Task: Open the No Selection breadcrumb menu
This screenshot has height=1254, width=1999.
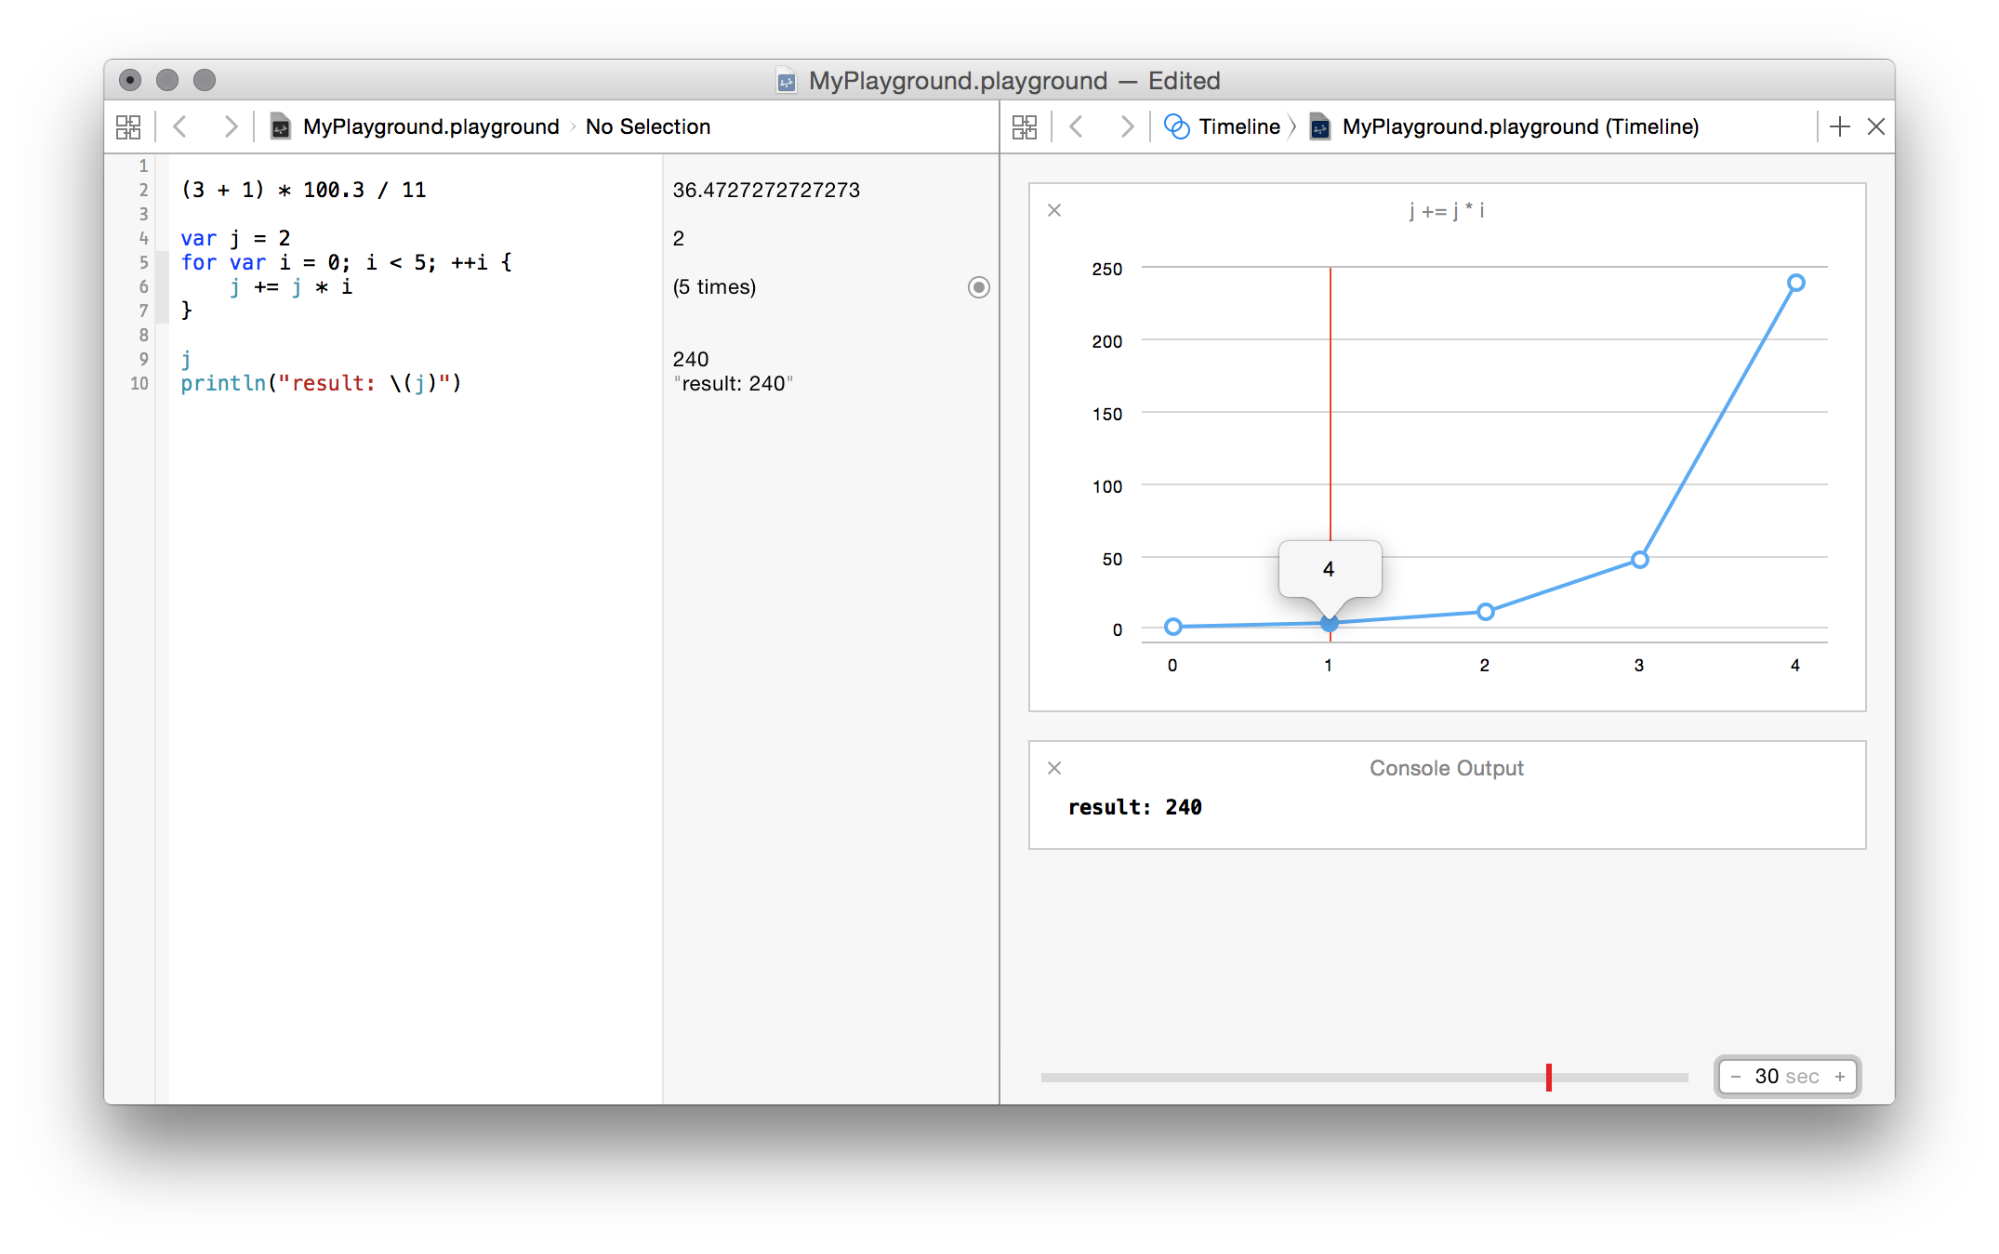Action: (647, 127)
